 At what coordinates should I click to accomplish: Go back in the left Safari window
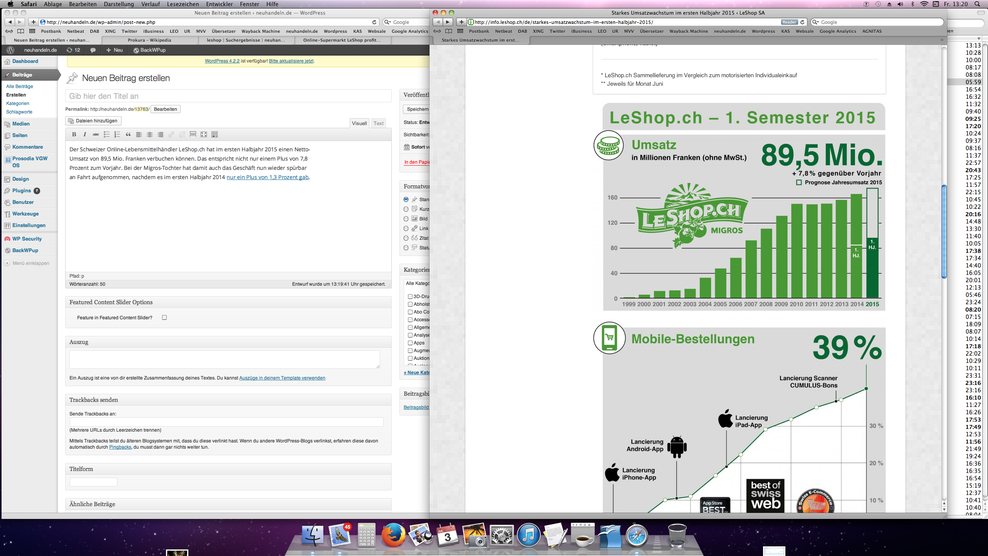pyautogui.click(x=9, y=22)
